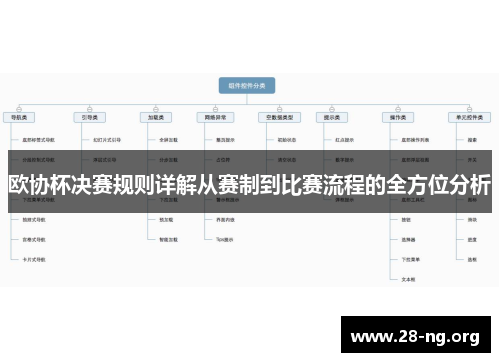Click the 底部标签式导航 leaf item

coord(38,140)
